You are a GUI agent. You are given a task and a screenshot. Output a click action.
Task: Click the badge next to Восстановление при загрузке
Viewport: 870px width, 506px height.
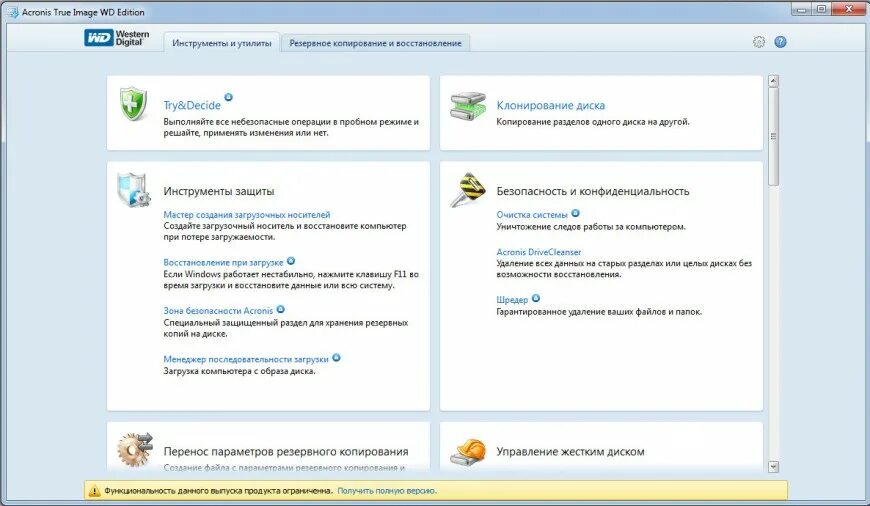coord(291,261)
